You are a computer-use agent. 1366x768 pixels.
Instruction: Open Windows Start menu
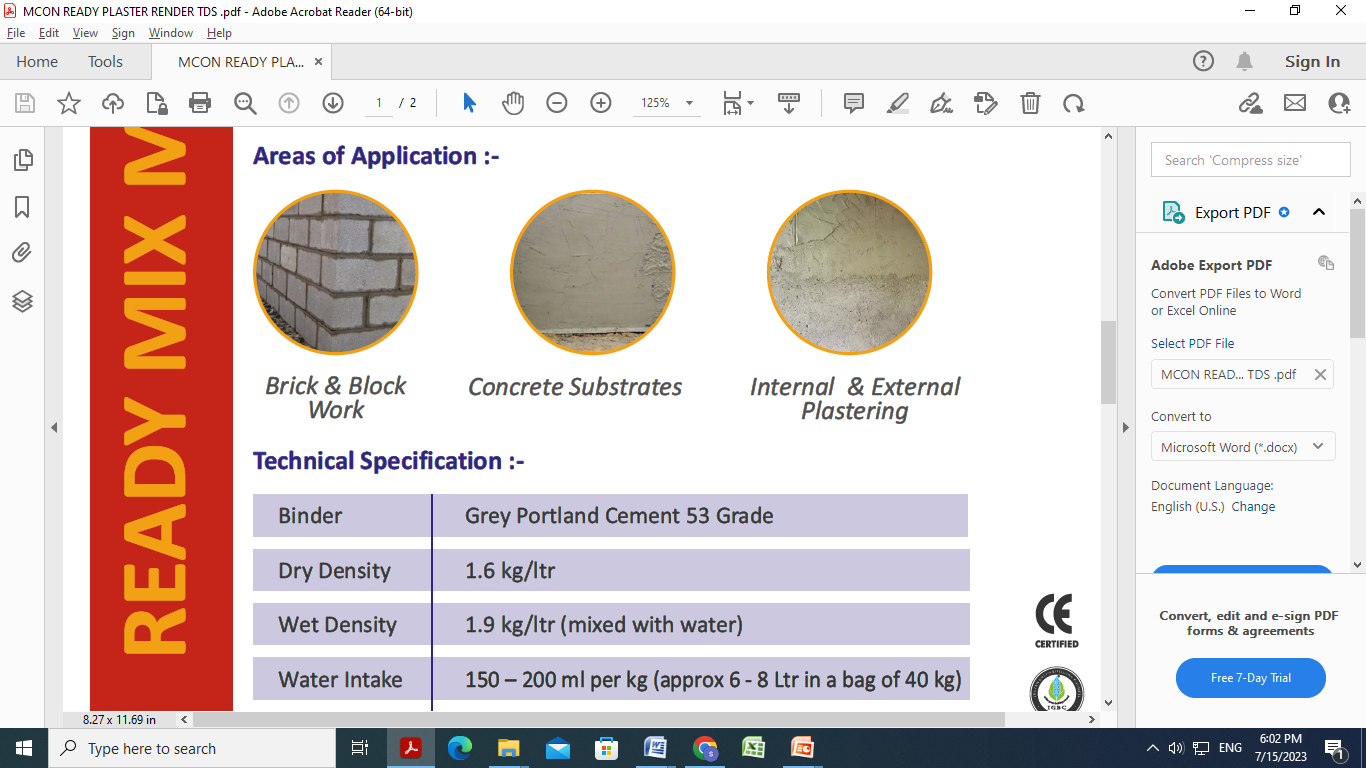[24, 748]
